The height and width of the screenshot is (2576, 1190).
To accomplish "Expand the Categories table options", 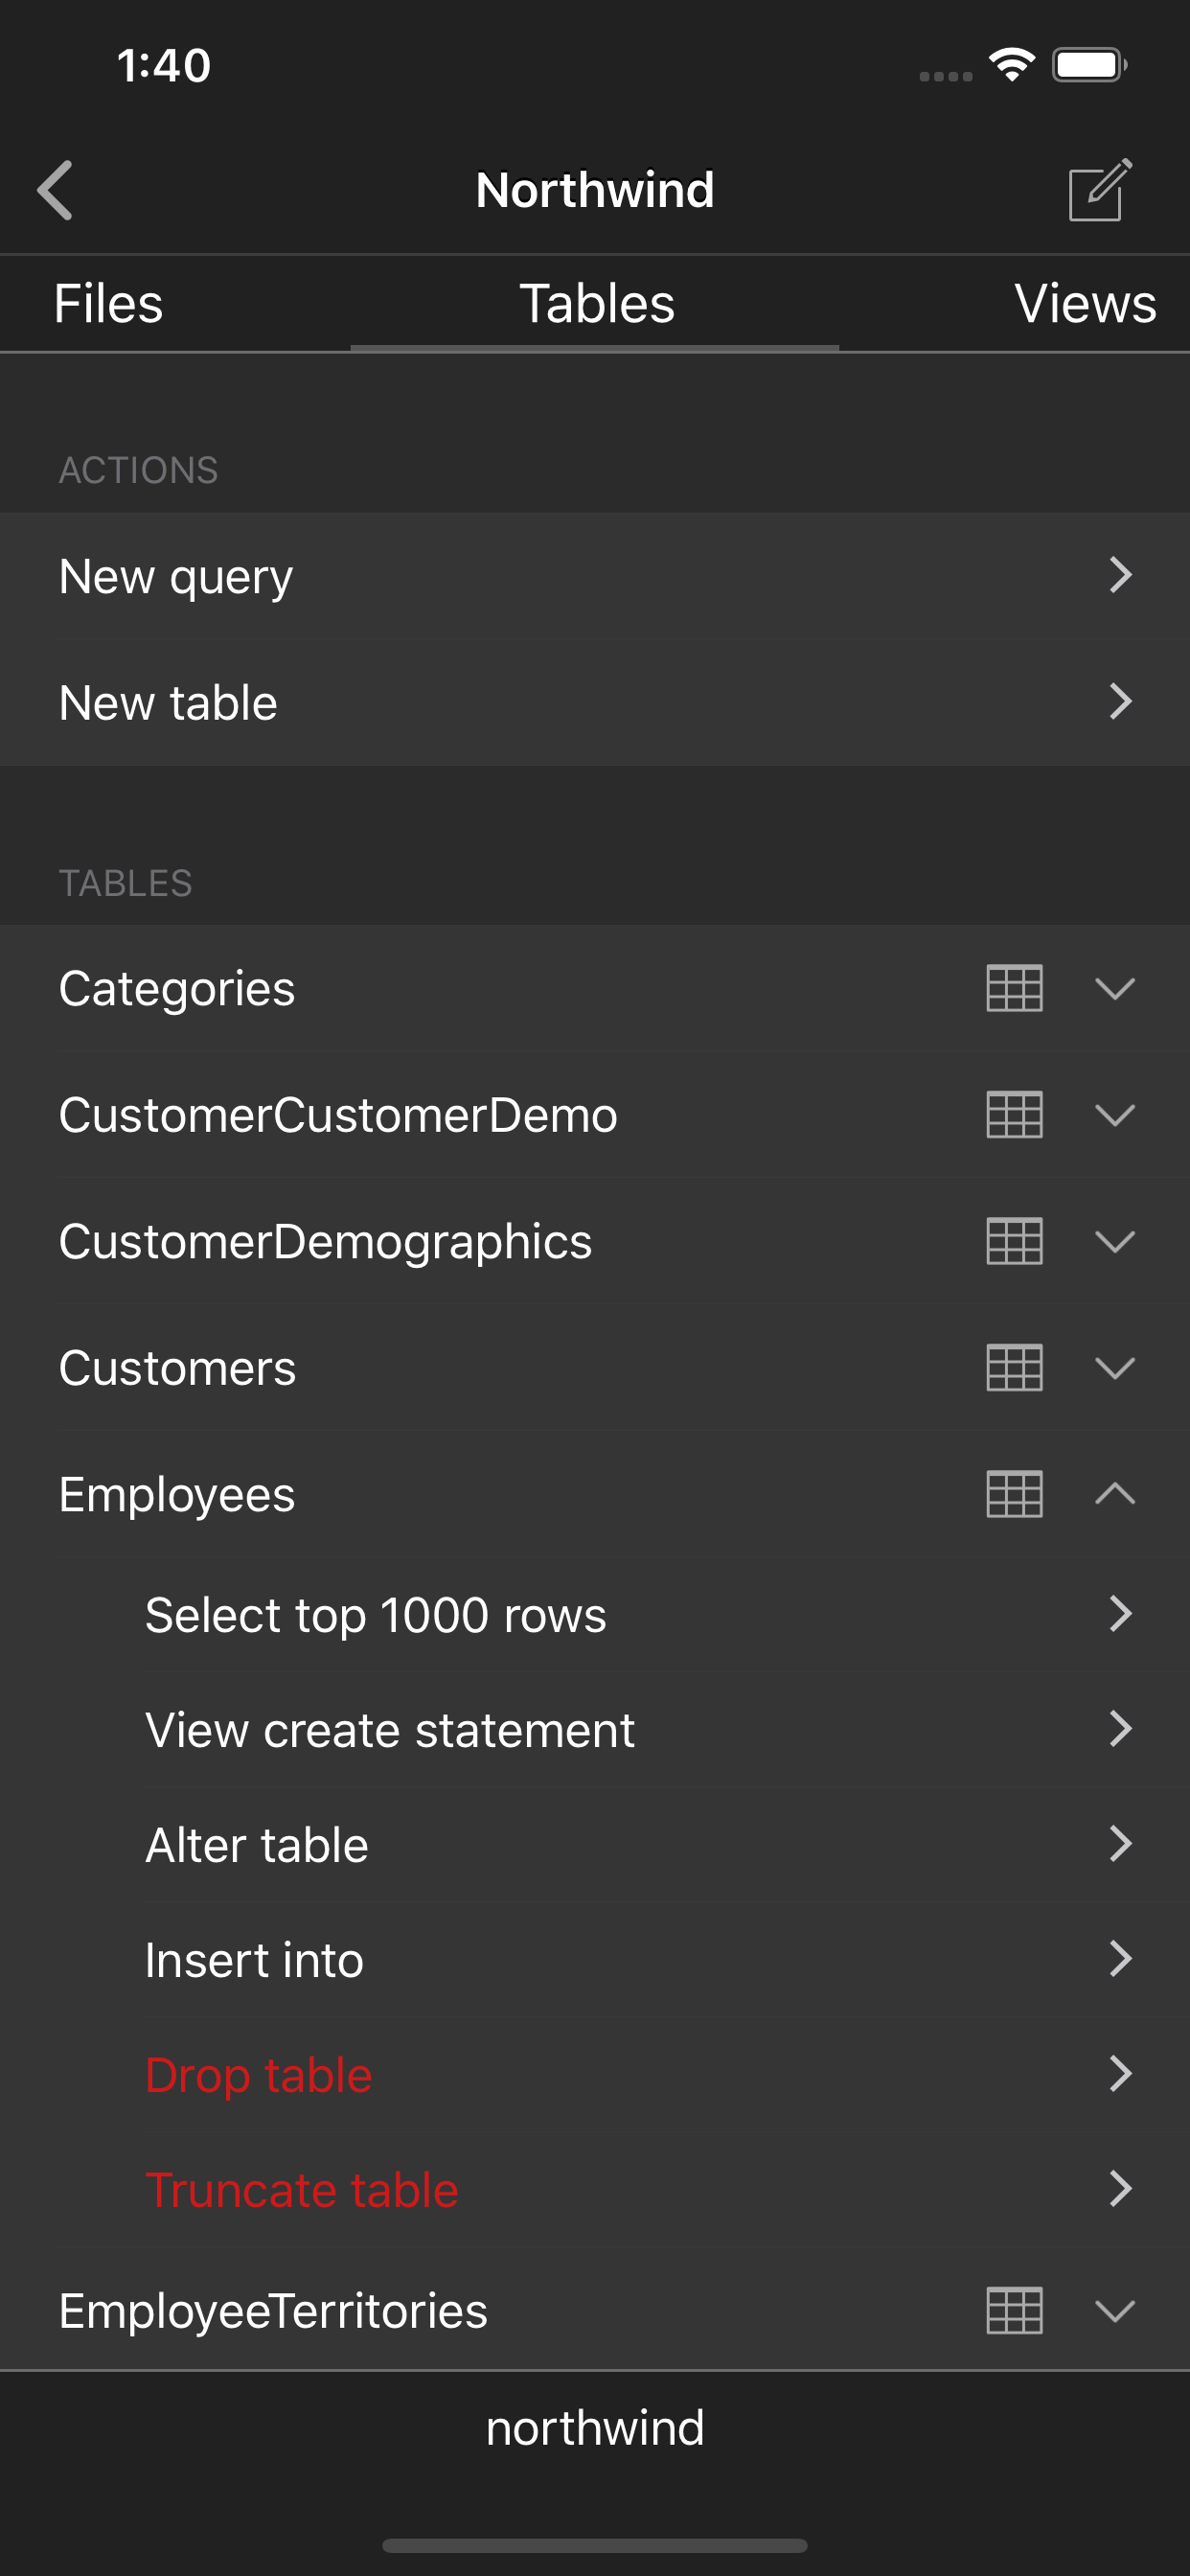I will click(x=1115, y=989).
